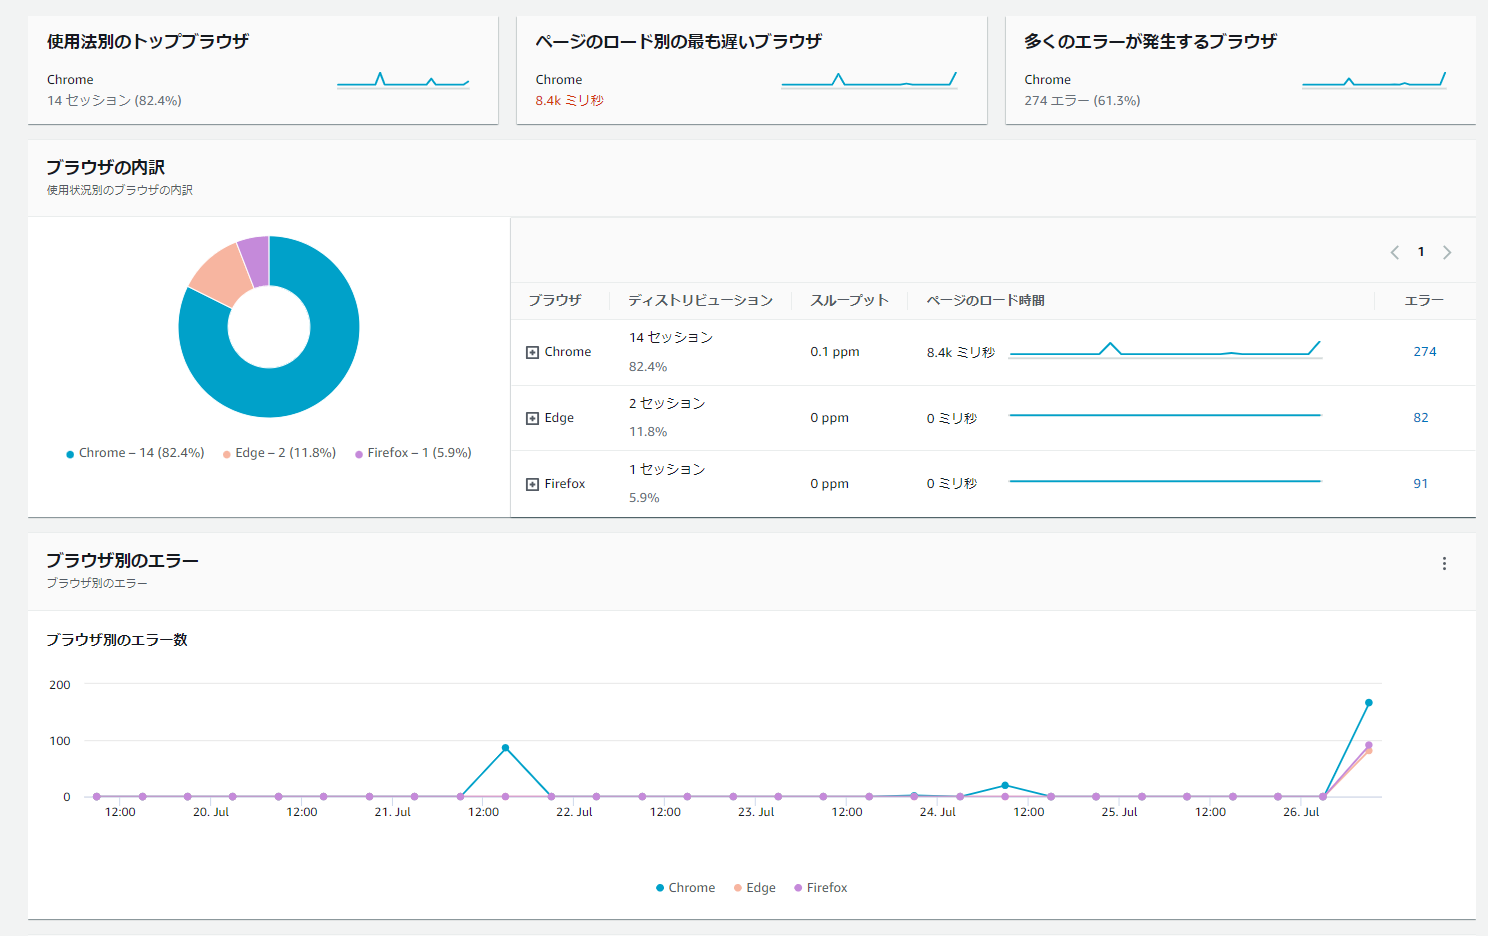Go to previous table page
Image resolution: width=1488 pixels, height=936 pixels.
(1395, 252)
